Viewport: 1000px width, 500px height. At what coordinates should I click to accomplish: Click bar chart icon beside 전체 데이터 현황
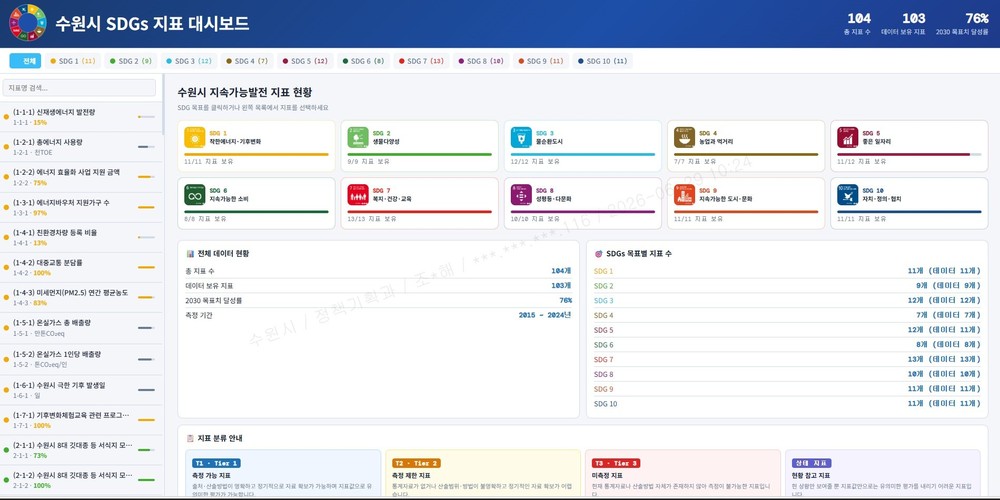click(x=190, y=253)
